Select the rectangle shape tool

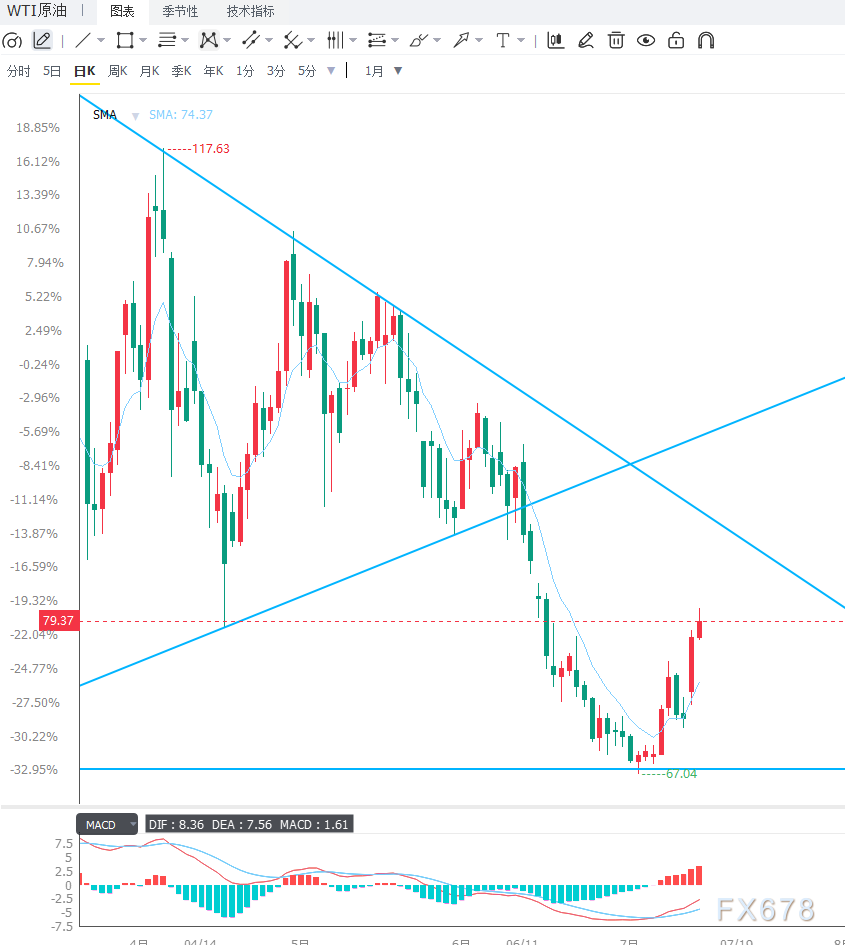(x=125, y=40)
